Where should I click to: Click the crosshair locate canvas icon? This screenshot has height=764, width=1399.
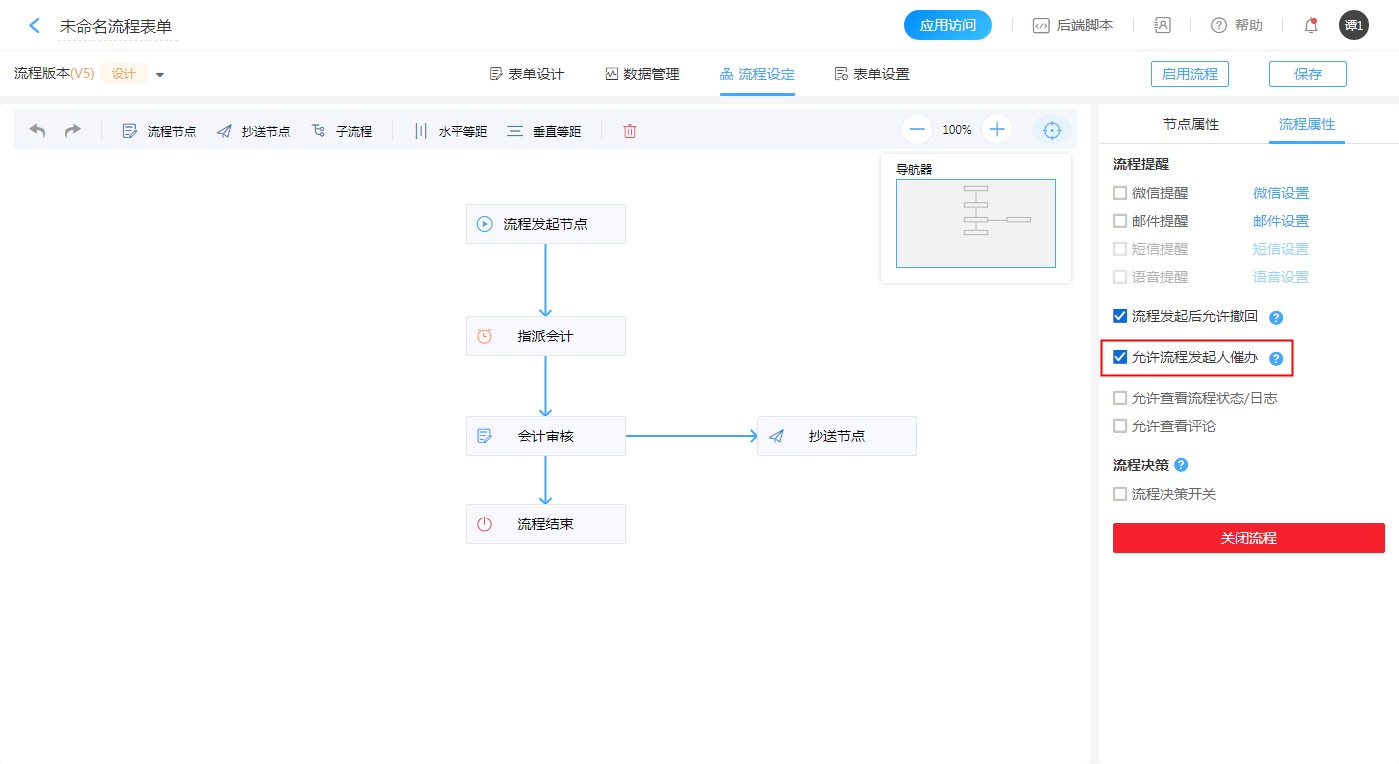tap(1051, 130)
